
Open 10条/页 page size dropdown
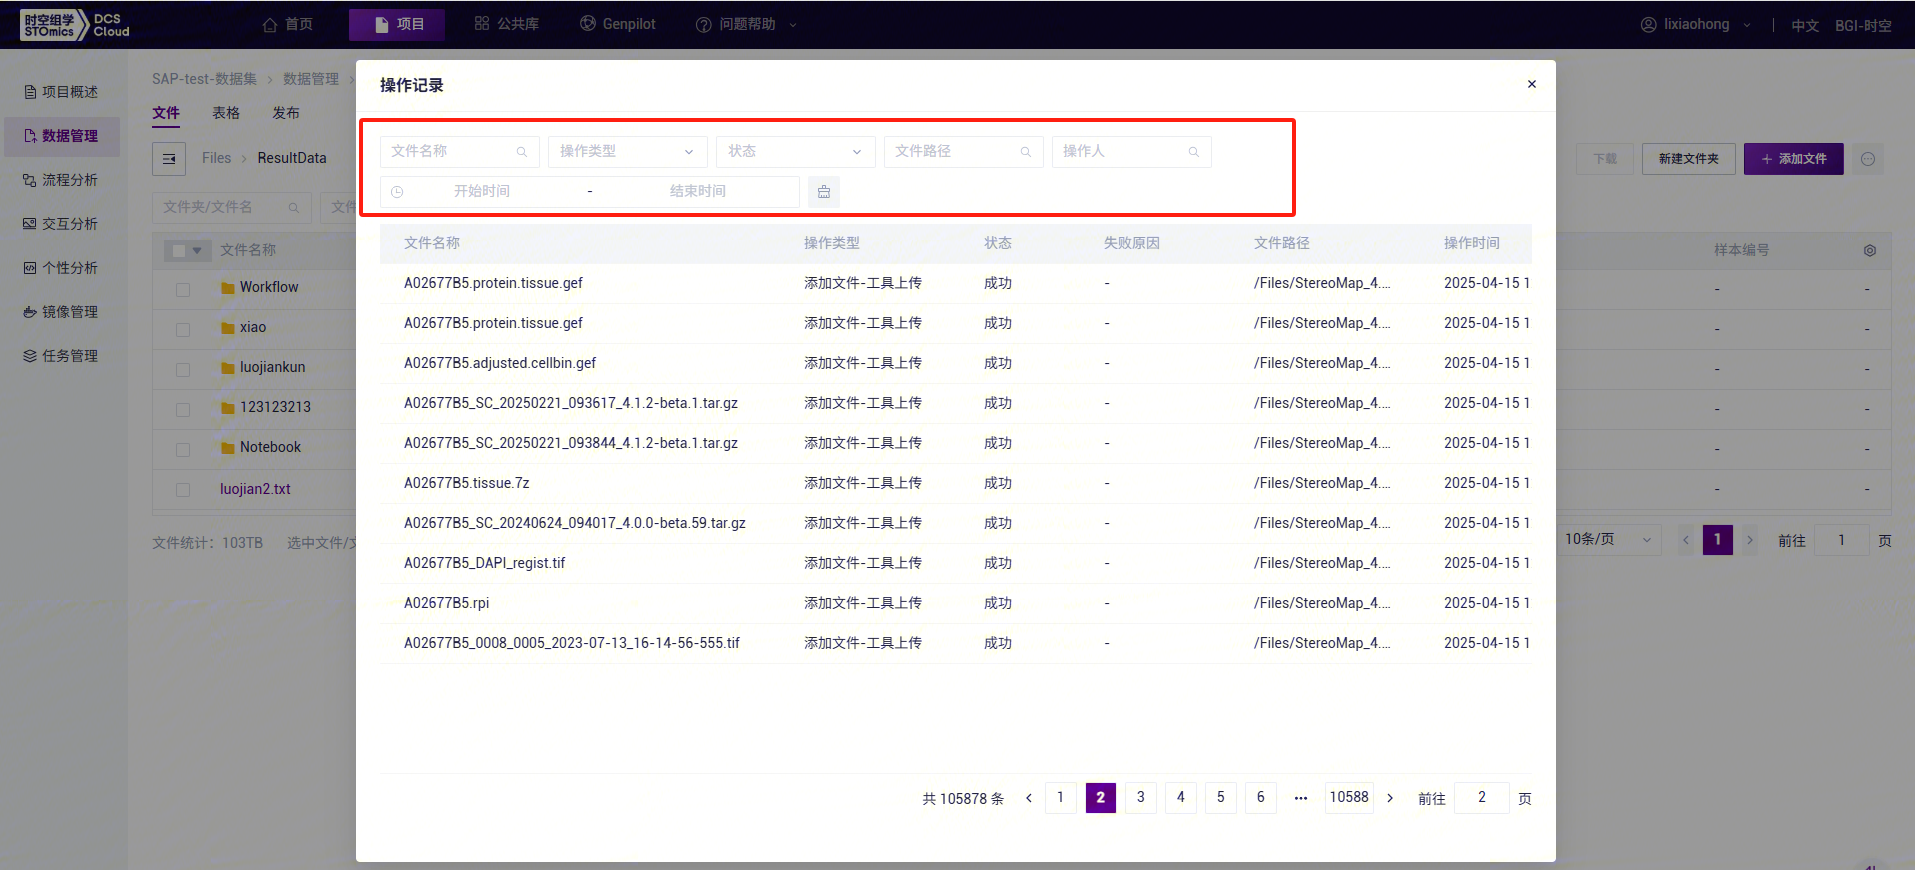(1609, 539)
